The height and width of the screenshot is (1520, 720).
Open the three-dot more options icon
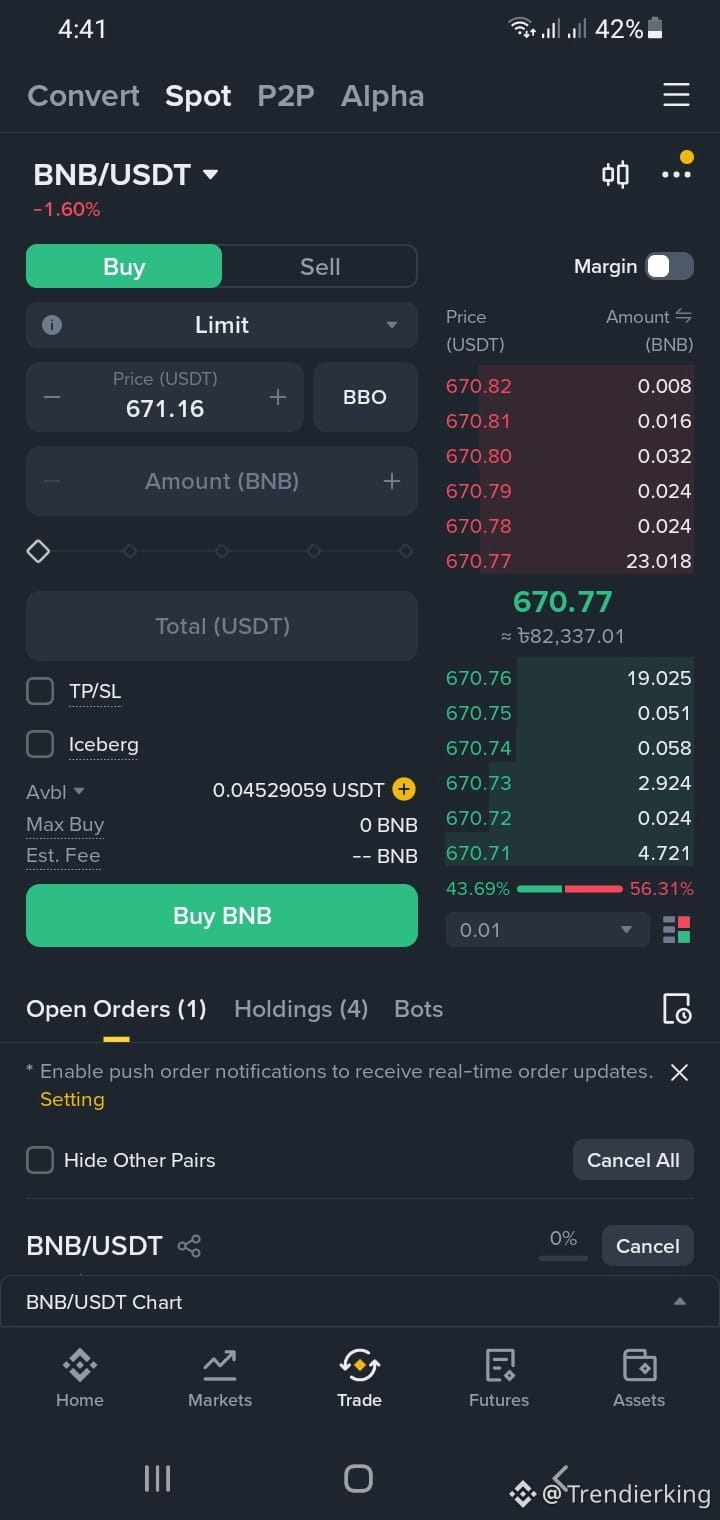(x=676, y=175)
